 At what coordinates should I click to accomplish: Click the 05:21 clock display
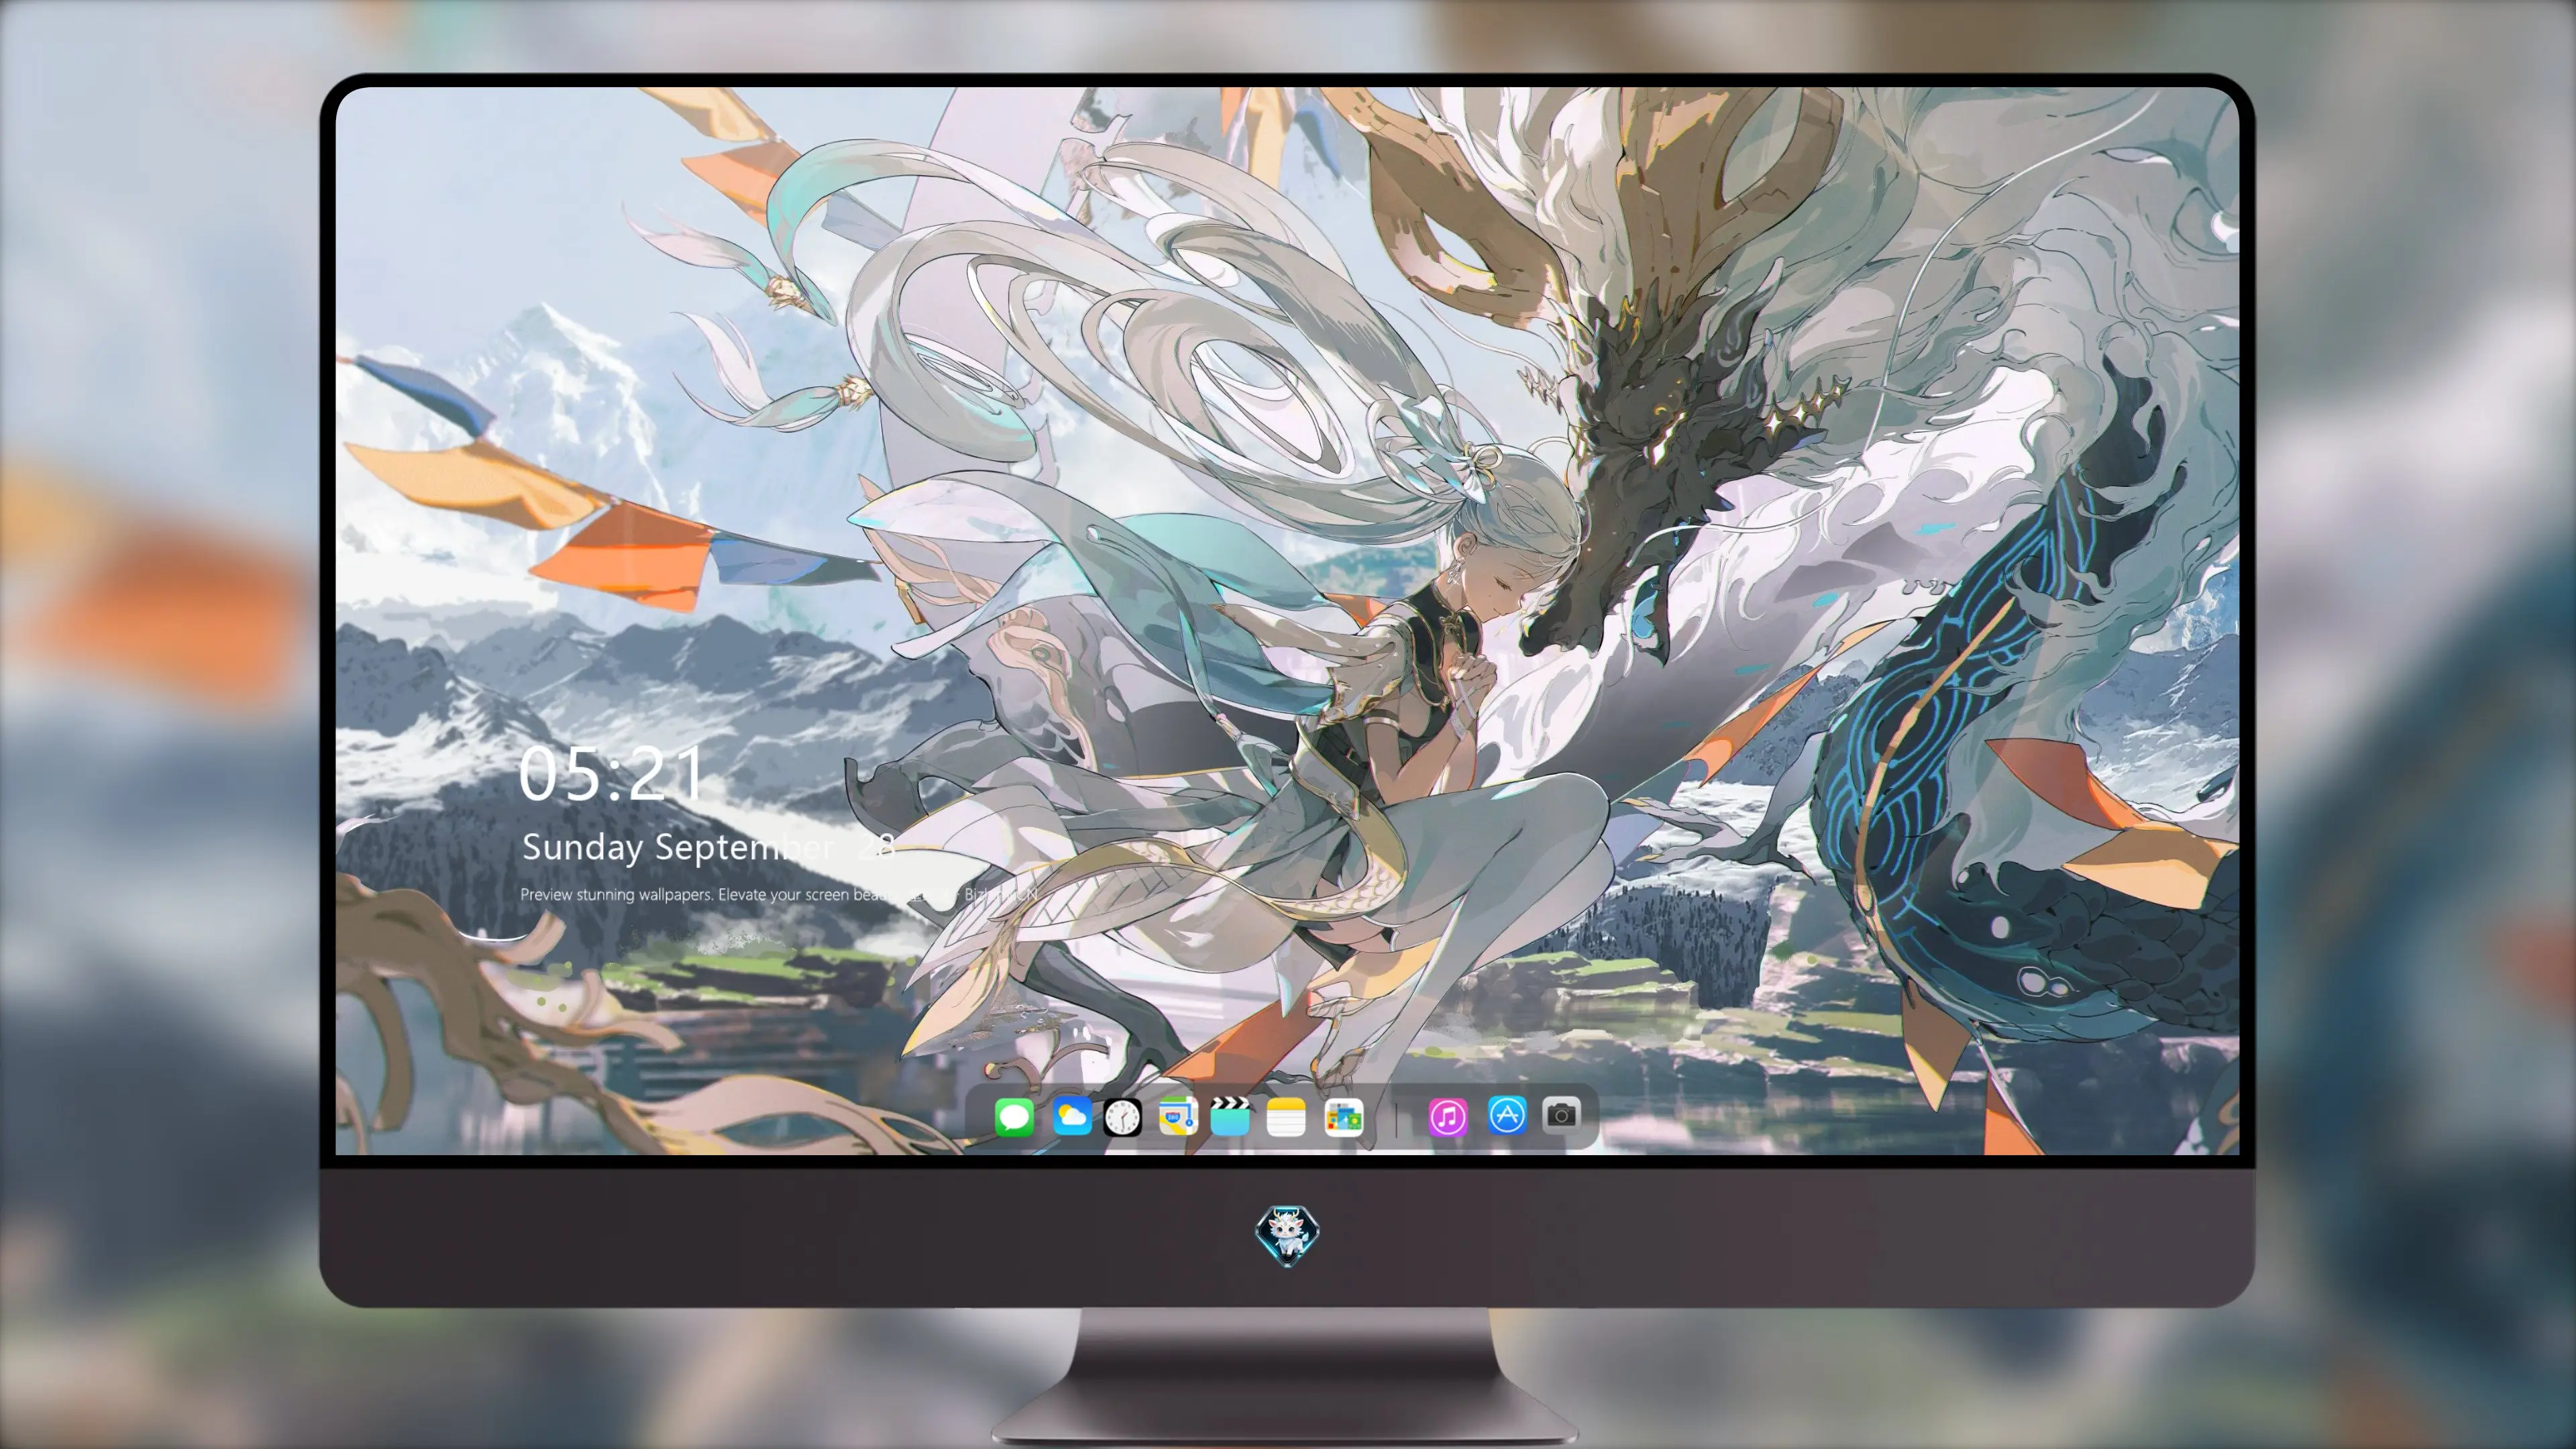point(610,773)
